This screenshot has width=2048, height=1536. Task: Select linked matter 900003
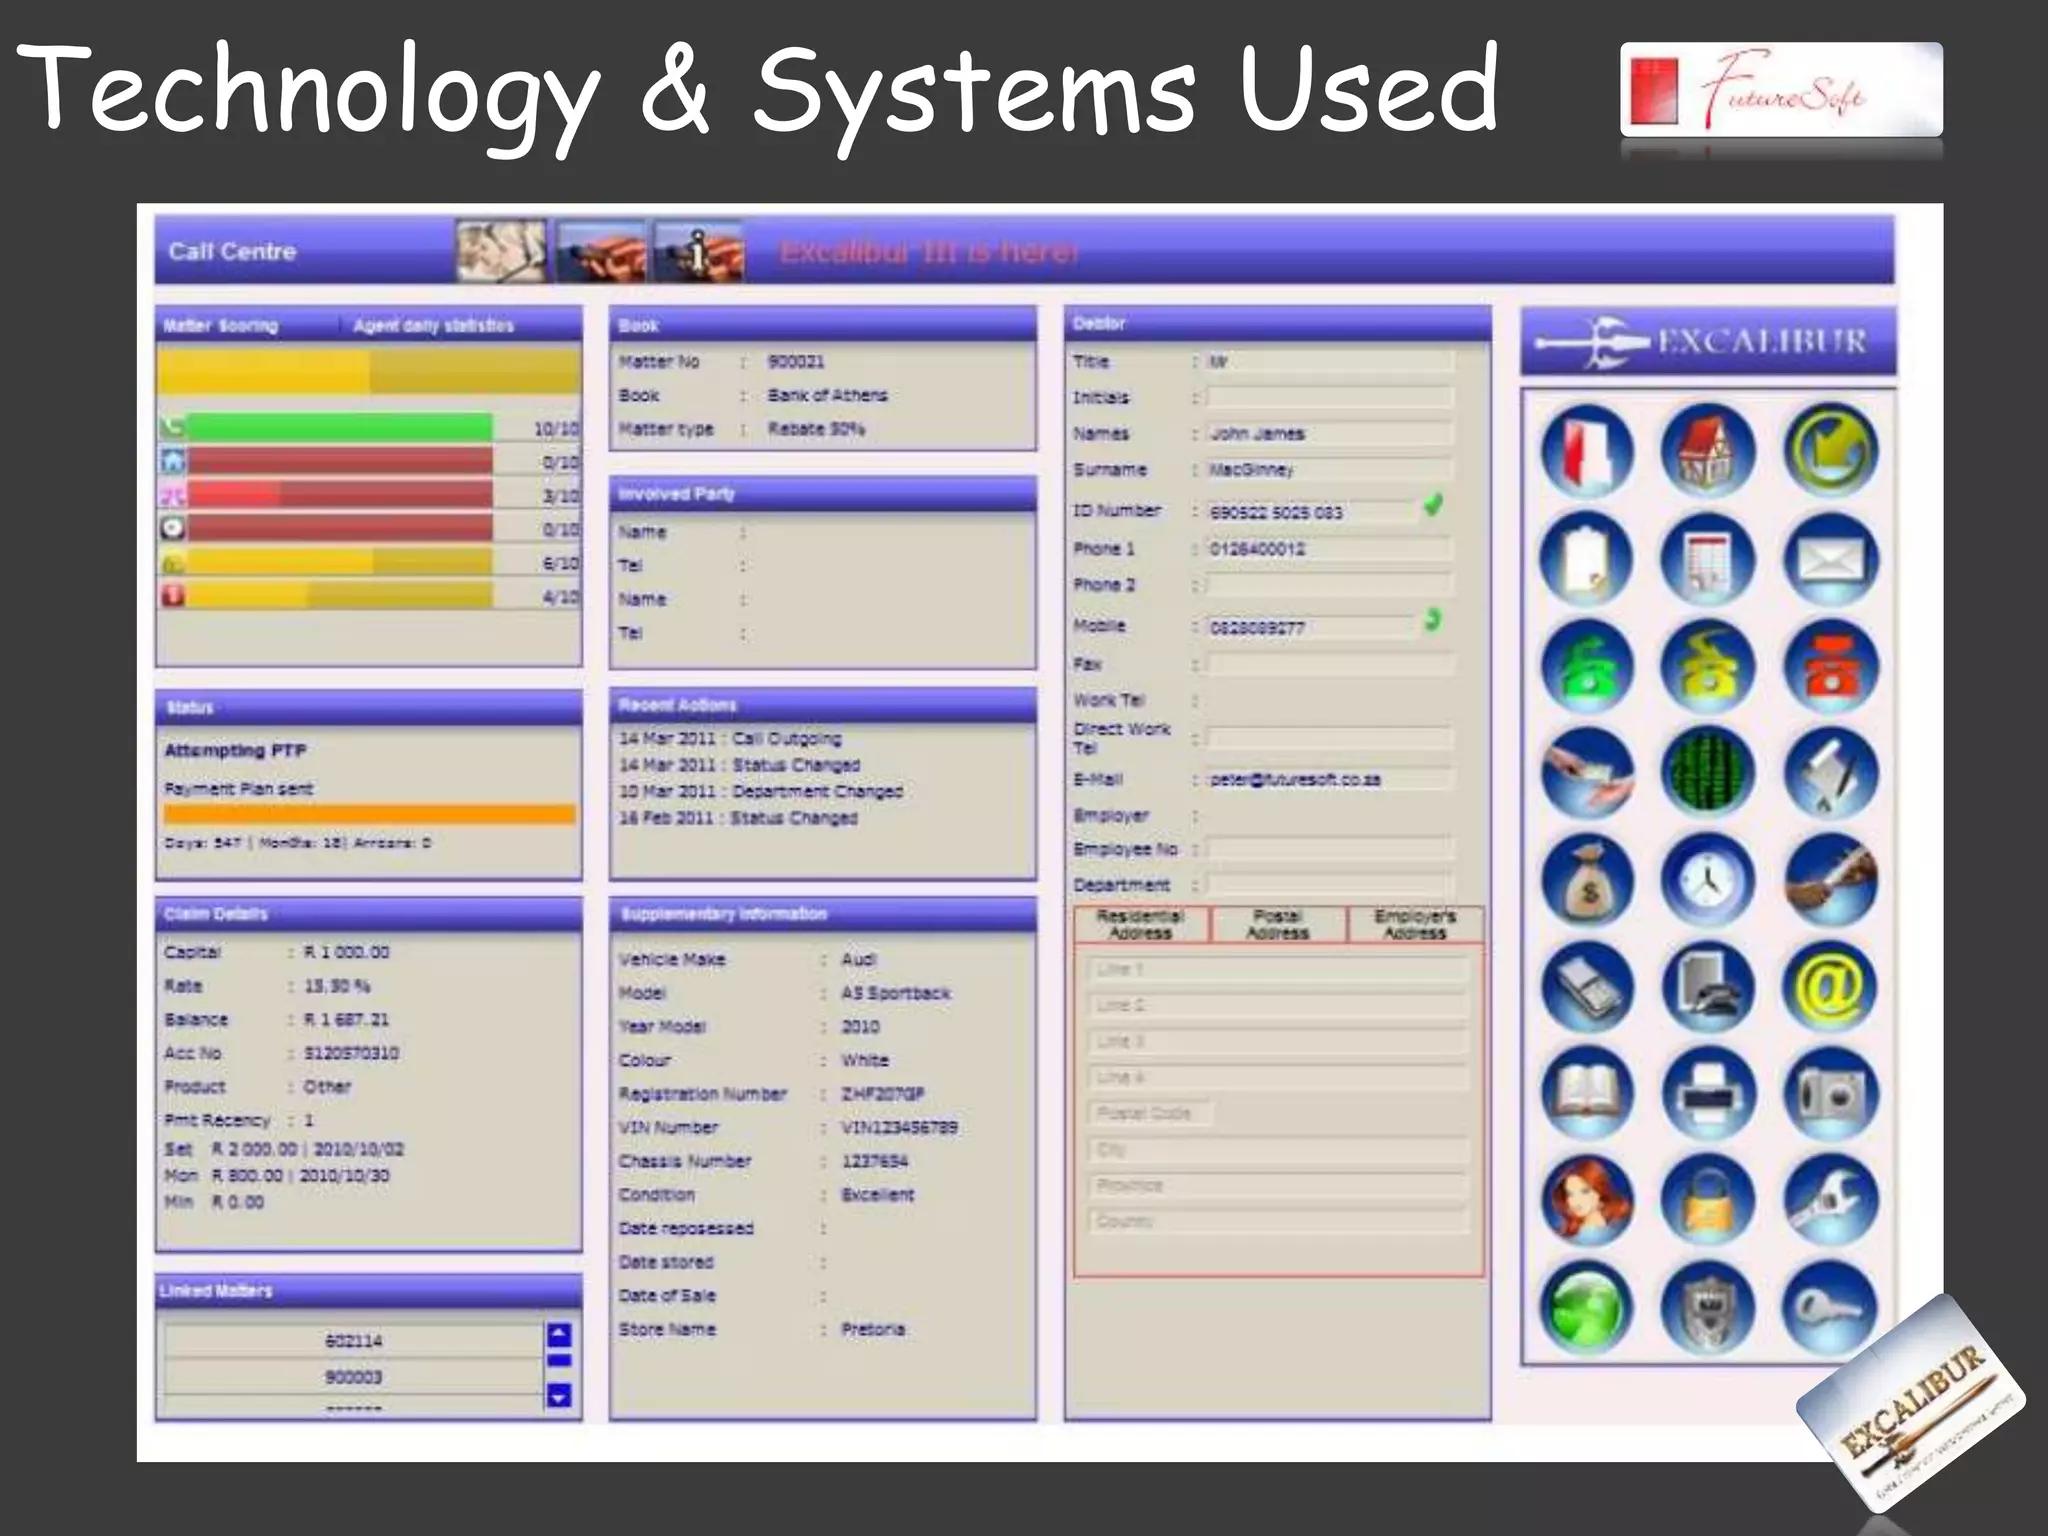[x=354, y=1377]
